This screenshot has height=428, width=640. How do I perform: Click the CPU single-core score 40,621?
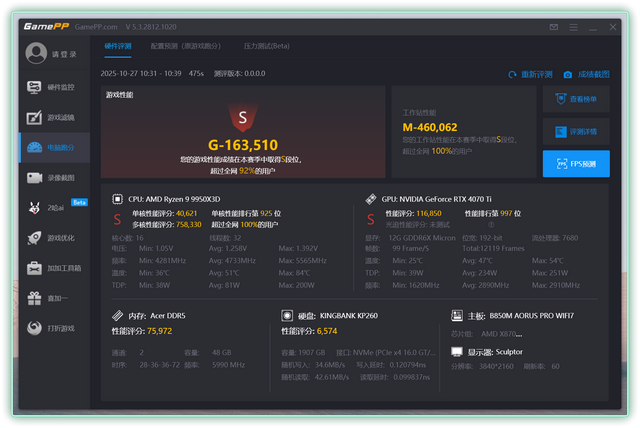(187, 213)
